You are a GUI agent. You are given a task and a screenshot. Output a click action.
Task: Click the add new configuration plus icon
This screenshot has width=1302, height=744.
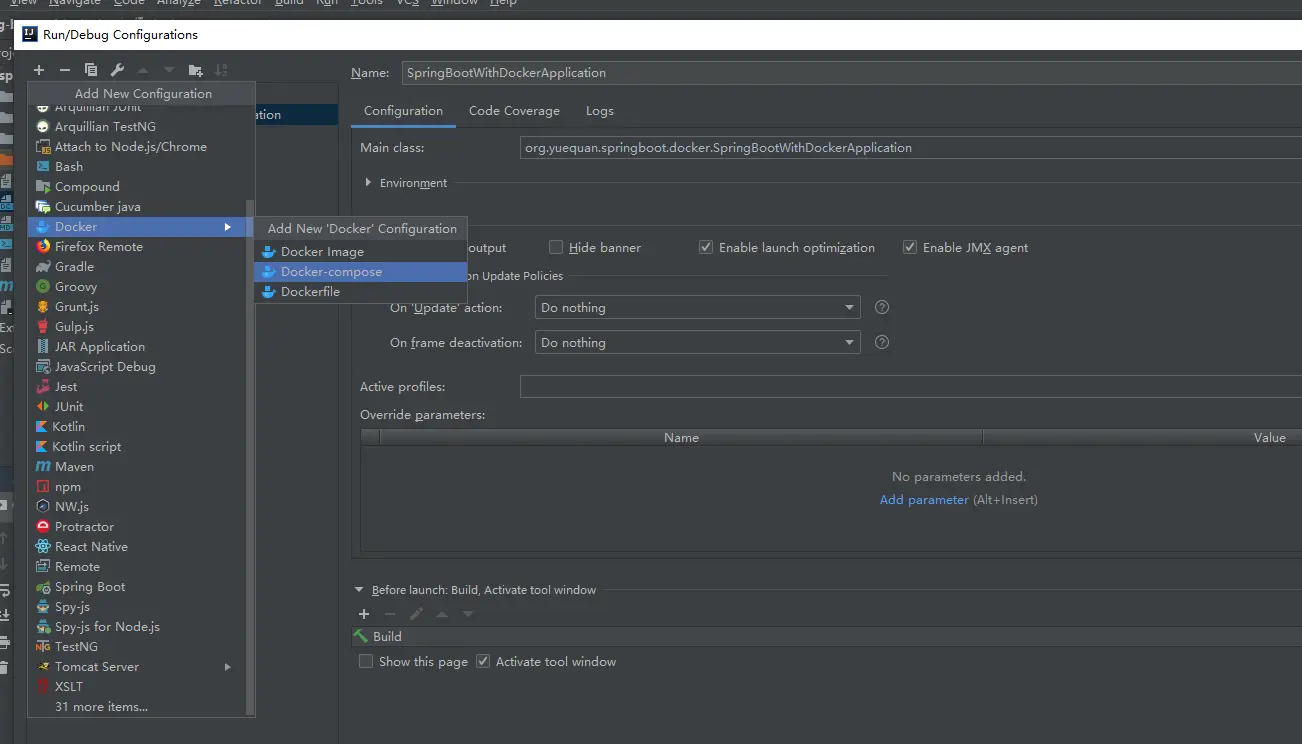39,70
